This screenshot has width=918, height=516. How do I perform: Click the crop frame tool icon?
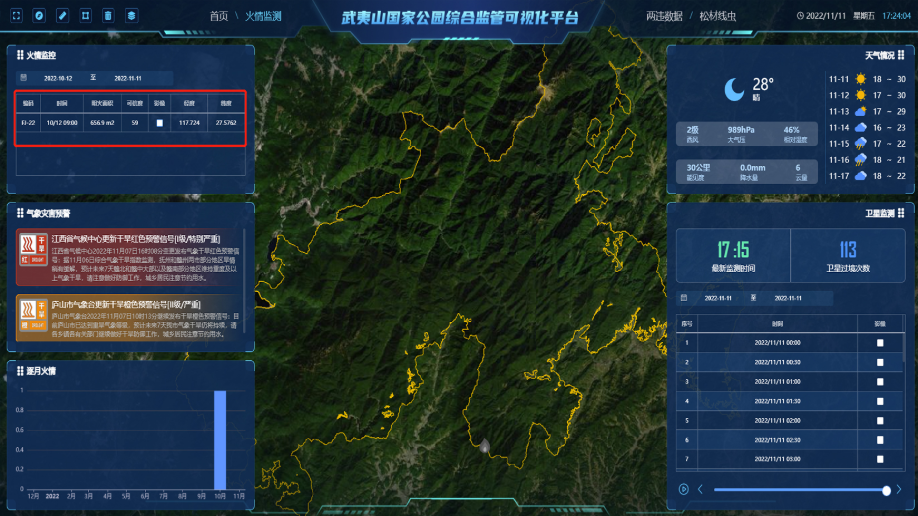tap(85, 16)
